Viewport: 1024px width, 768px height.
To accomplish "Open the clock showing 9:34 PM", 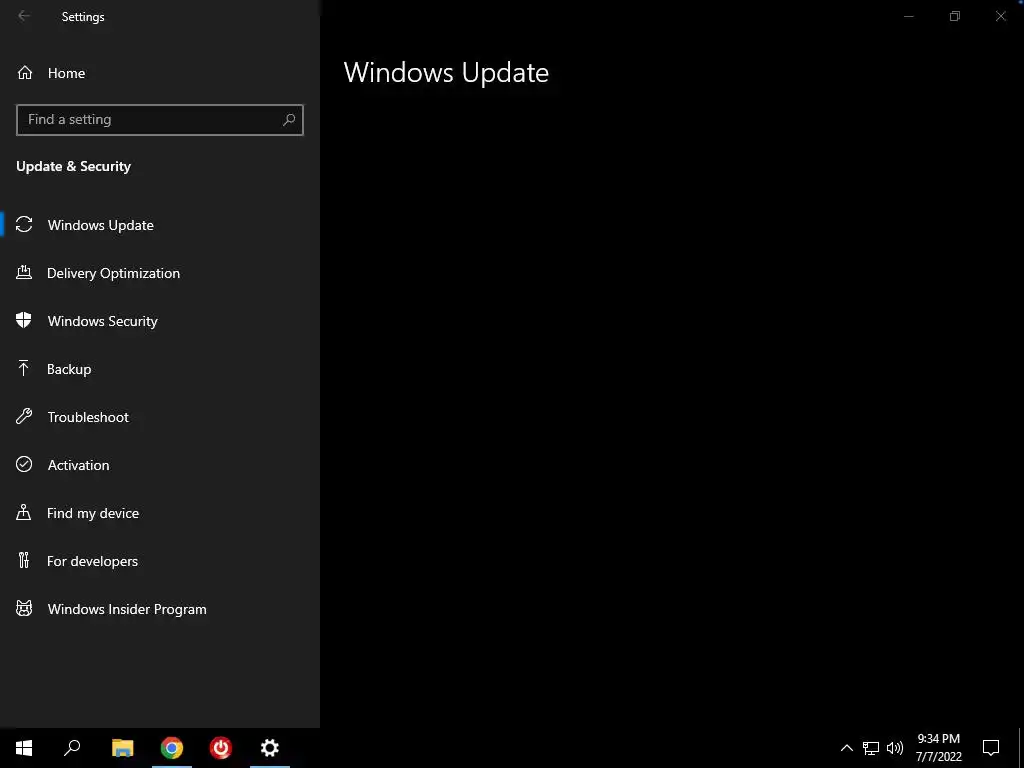I will [938, 748].
